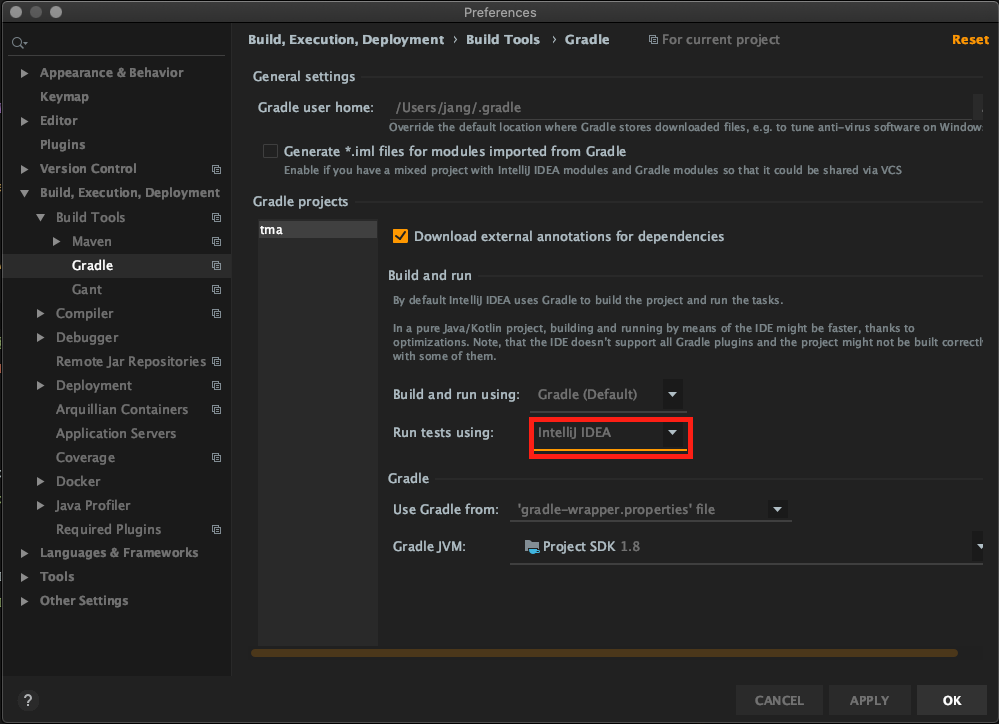Screen dimensions: 999x724
Task: Open help with the question mark button
Action: pos(28,700)
